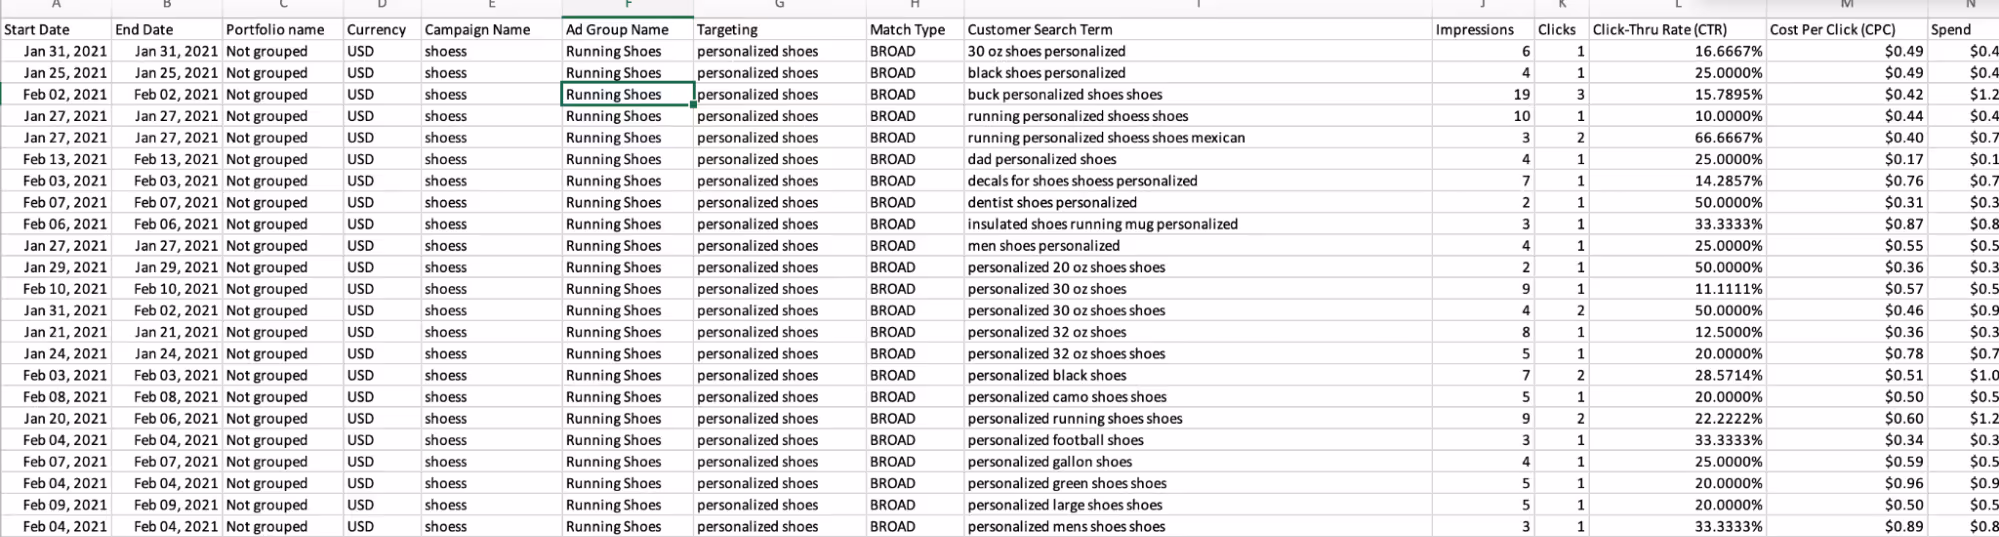The image size is (1999, 537).
Task: Grab the fill handle of selected Running Shoes cell
Action: click(693, 104)
